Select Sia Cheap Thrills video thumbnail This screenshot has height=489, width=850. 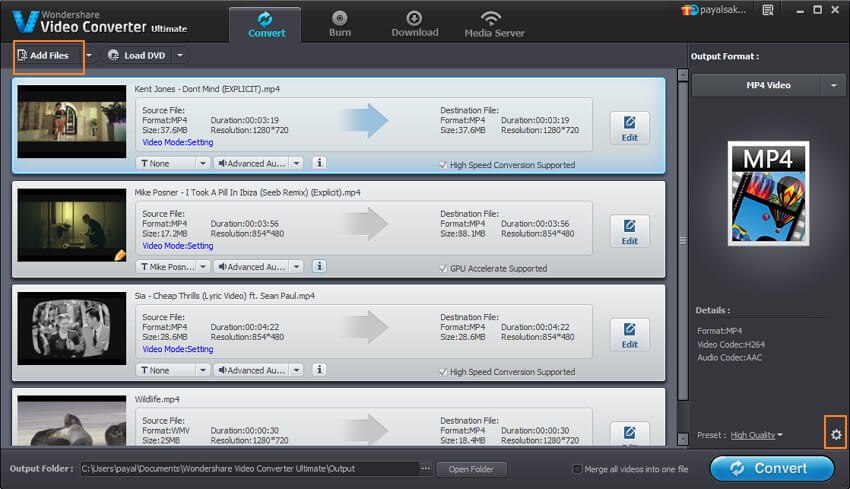72,329
